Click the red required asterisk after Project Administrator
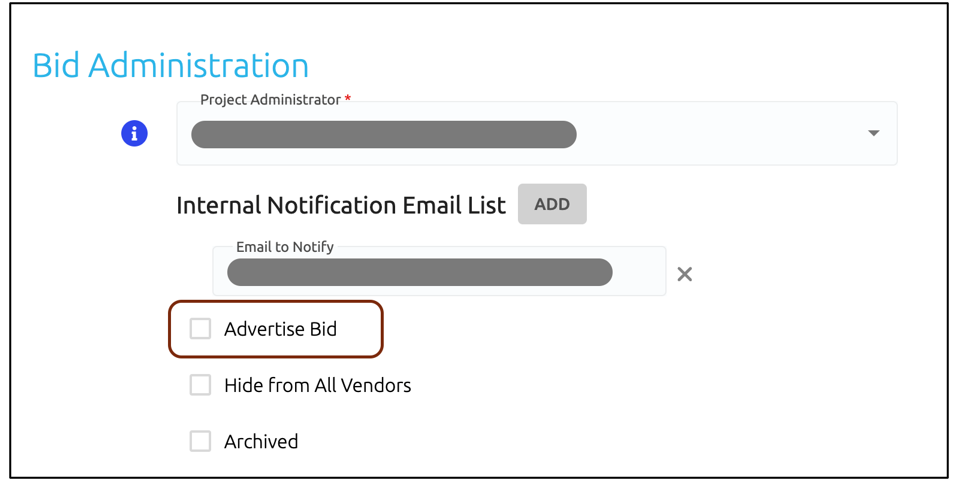Image resolution: width=954 pixels, height=484 pixels. coord(347,99)
